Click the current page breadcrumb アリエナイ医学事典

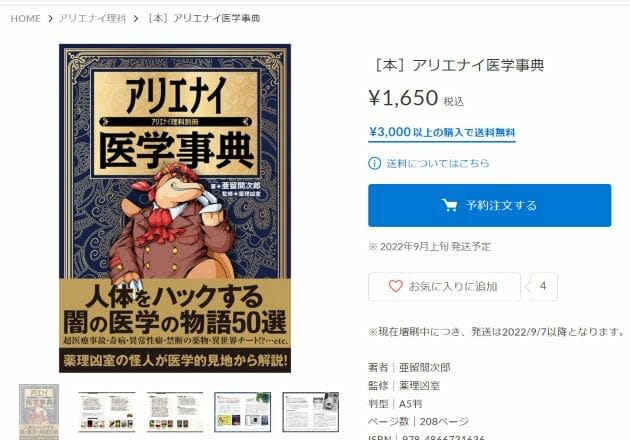click(x=204, y=18)
